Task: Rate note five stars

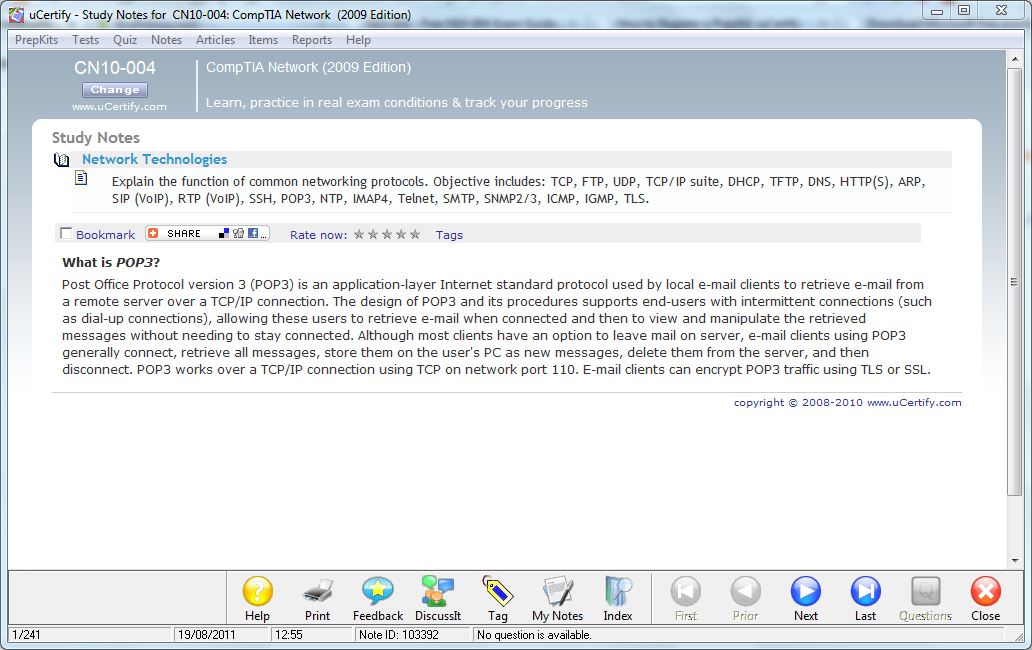Action: 415,234
